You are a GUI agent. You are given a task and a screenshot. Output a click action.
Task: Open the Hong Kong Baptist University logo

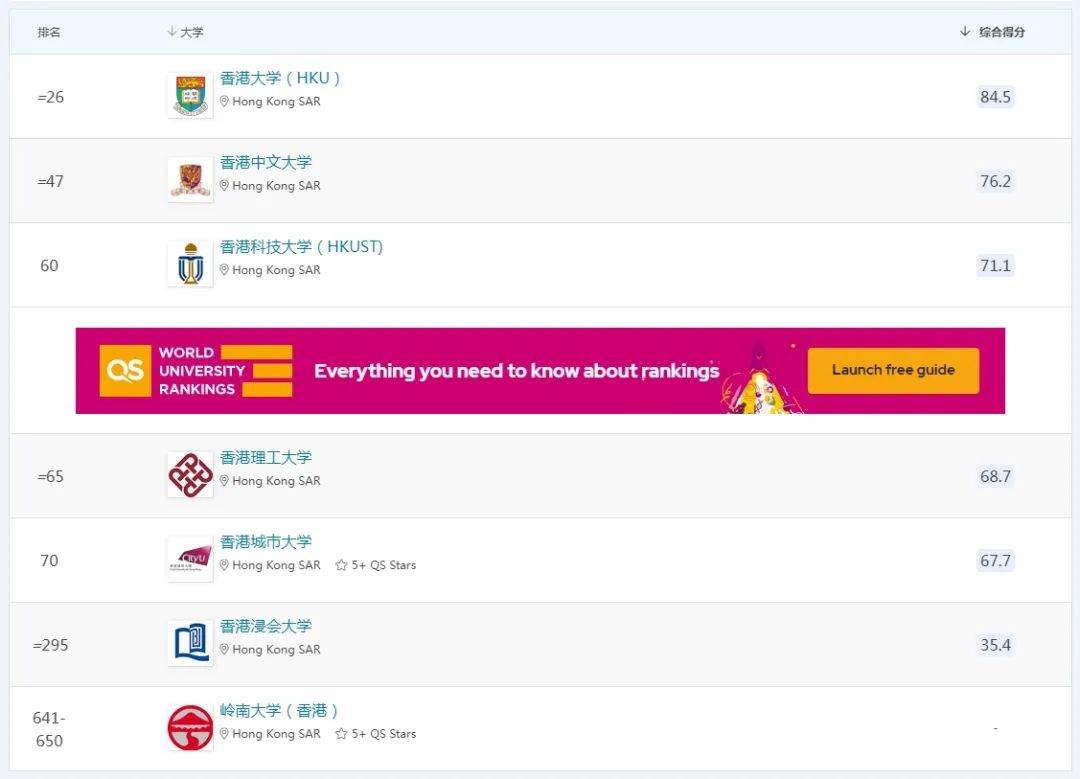click(191, 643)
